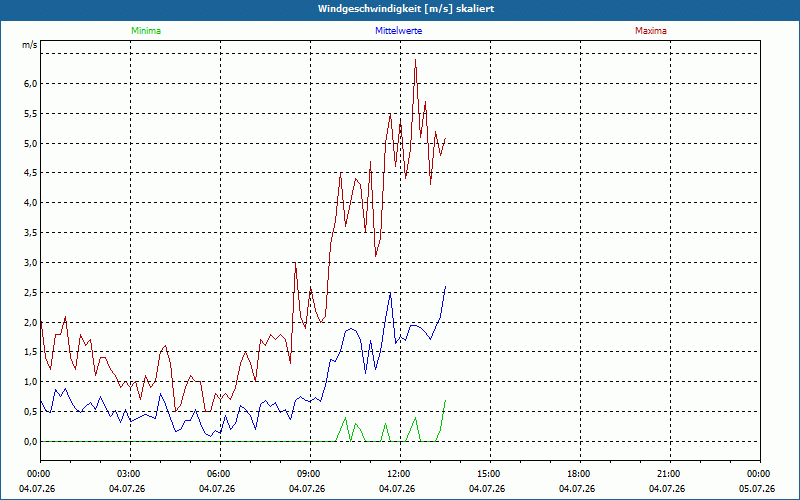Screen dimensions: 800x500
Task: Click the 06:00 time axis label
Action: 220,474
